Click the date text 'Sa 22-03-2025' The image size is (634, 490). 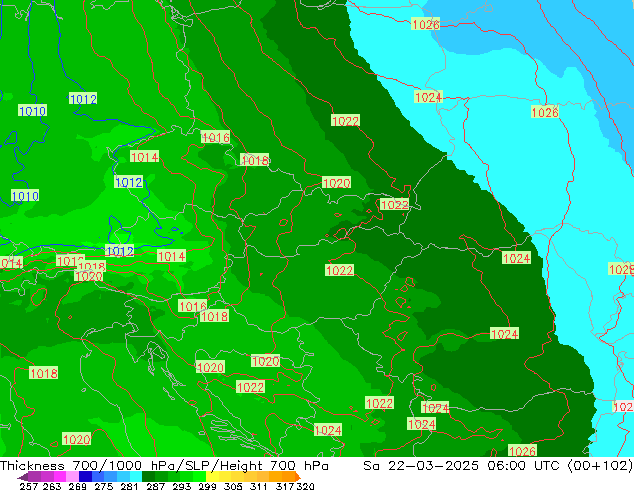(421, 465)
